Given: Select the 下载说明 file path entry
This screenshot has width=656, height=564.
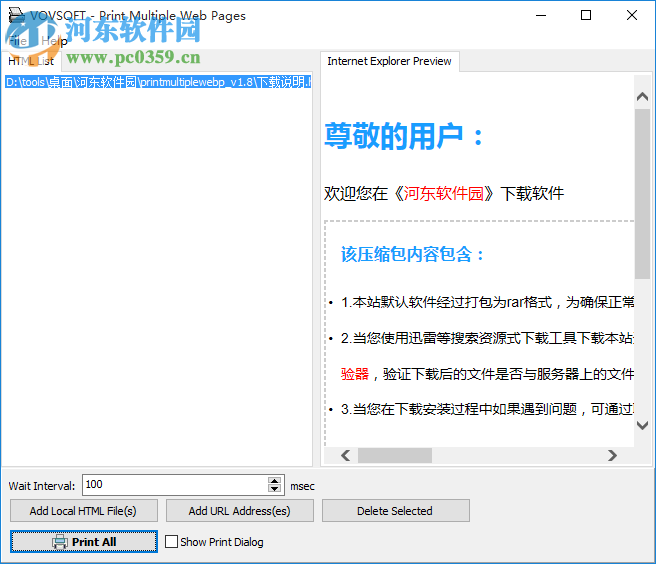Looking at the screenshot, I should 158,82.
